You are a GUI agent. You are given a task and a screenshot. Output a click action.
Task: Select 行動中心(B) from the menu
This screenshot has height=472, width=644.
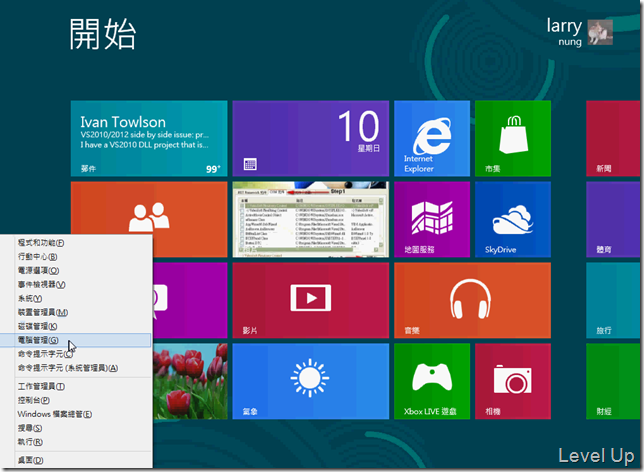[x=76, y=257]
